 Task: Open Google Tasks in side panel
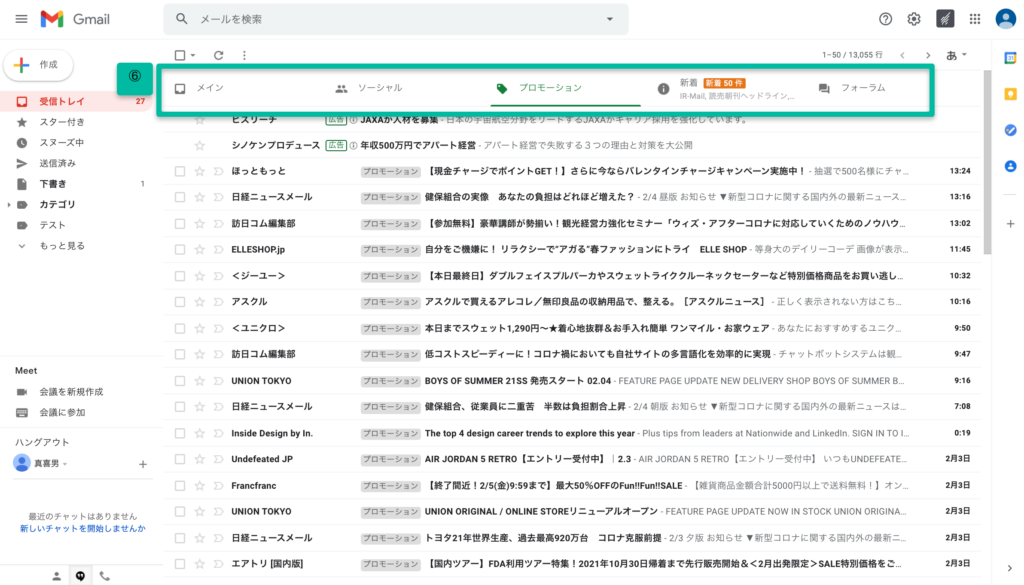point(1010,130)
